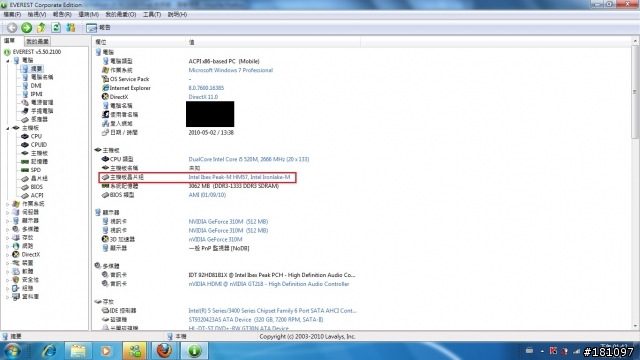Select the 安全性 security category in tree
Image resolution: width=640 pixels, height=360 pixels.
click(30, 280)
